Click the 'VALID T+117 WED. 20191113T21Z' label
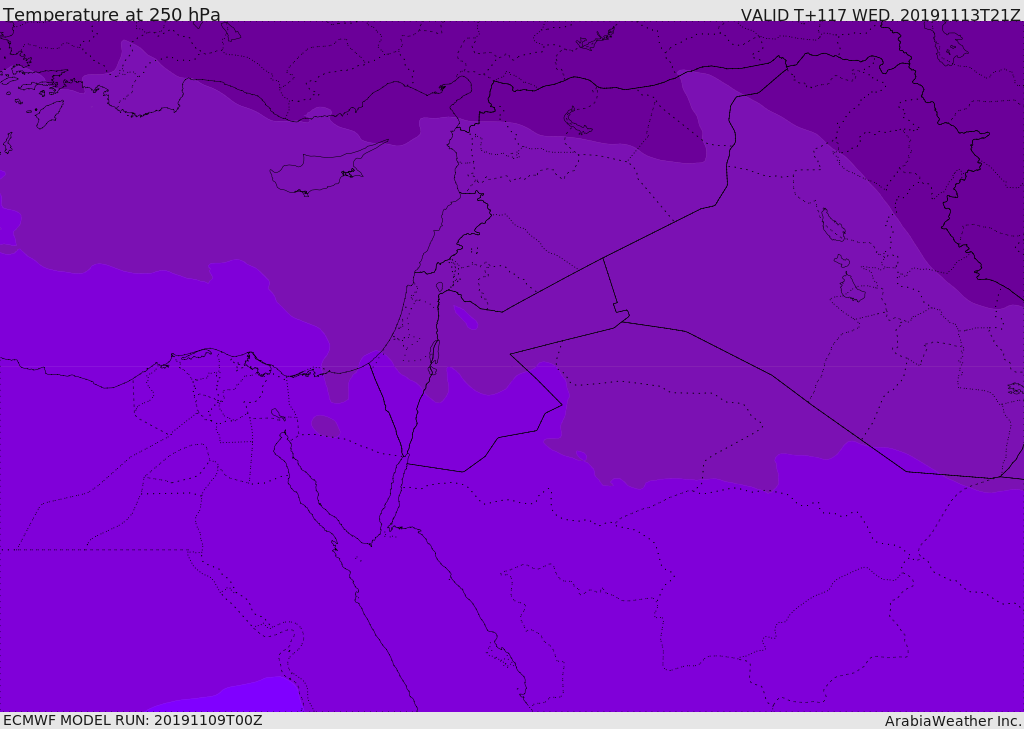 click(880, 15)
